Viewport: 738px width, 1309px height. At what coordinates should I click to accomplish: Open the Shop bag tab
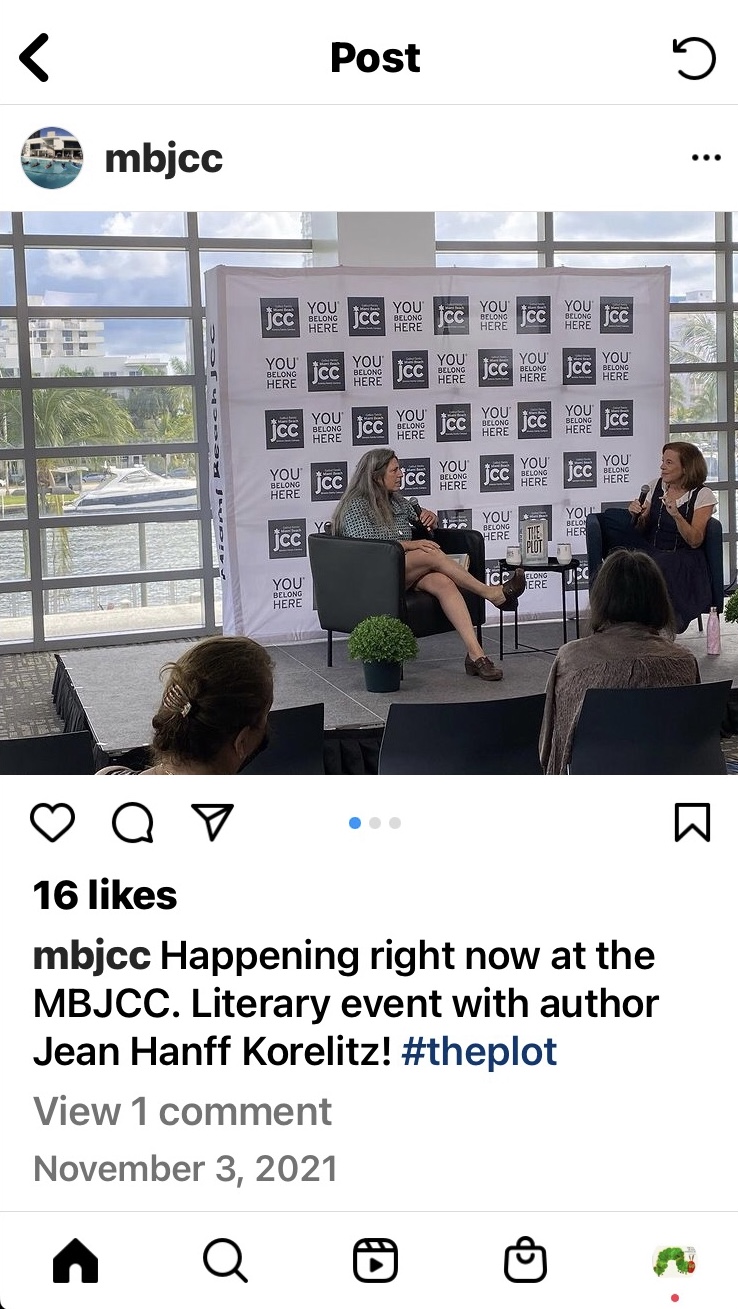(x=525, y=1261)
